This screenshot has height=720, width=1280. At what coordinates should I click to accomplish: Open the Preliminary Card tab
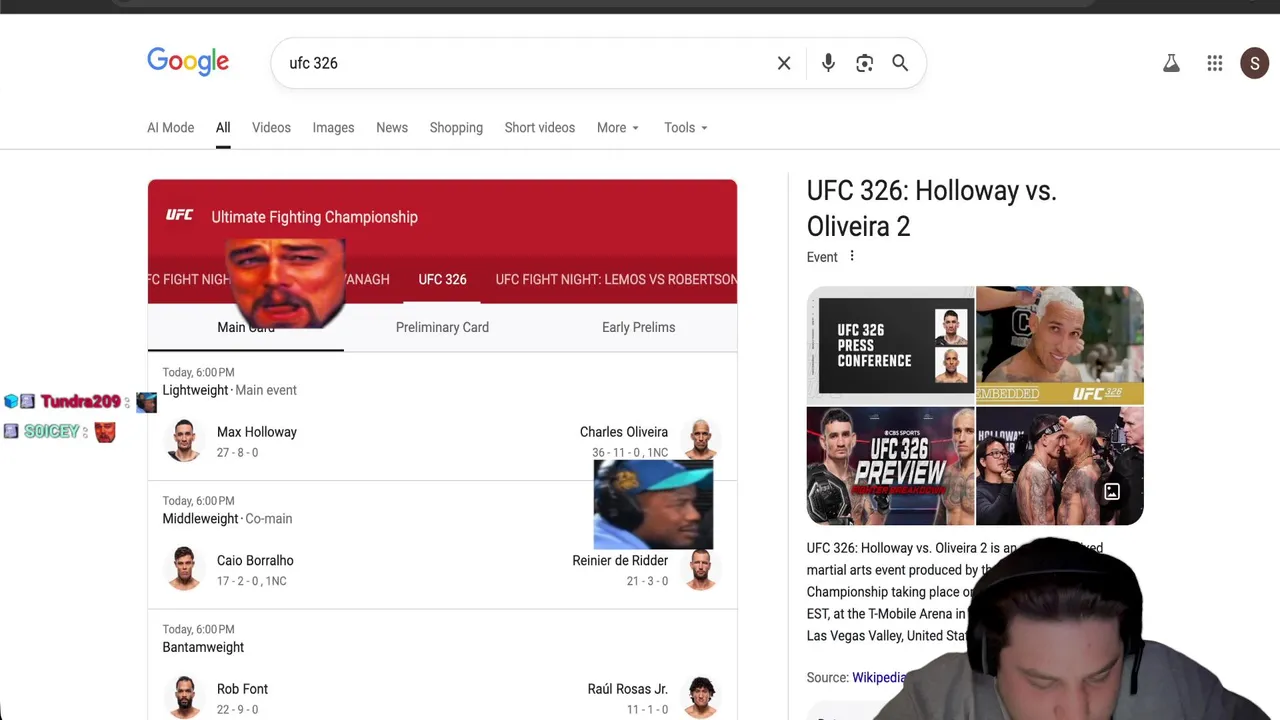coord(442,327)
